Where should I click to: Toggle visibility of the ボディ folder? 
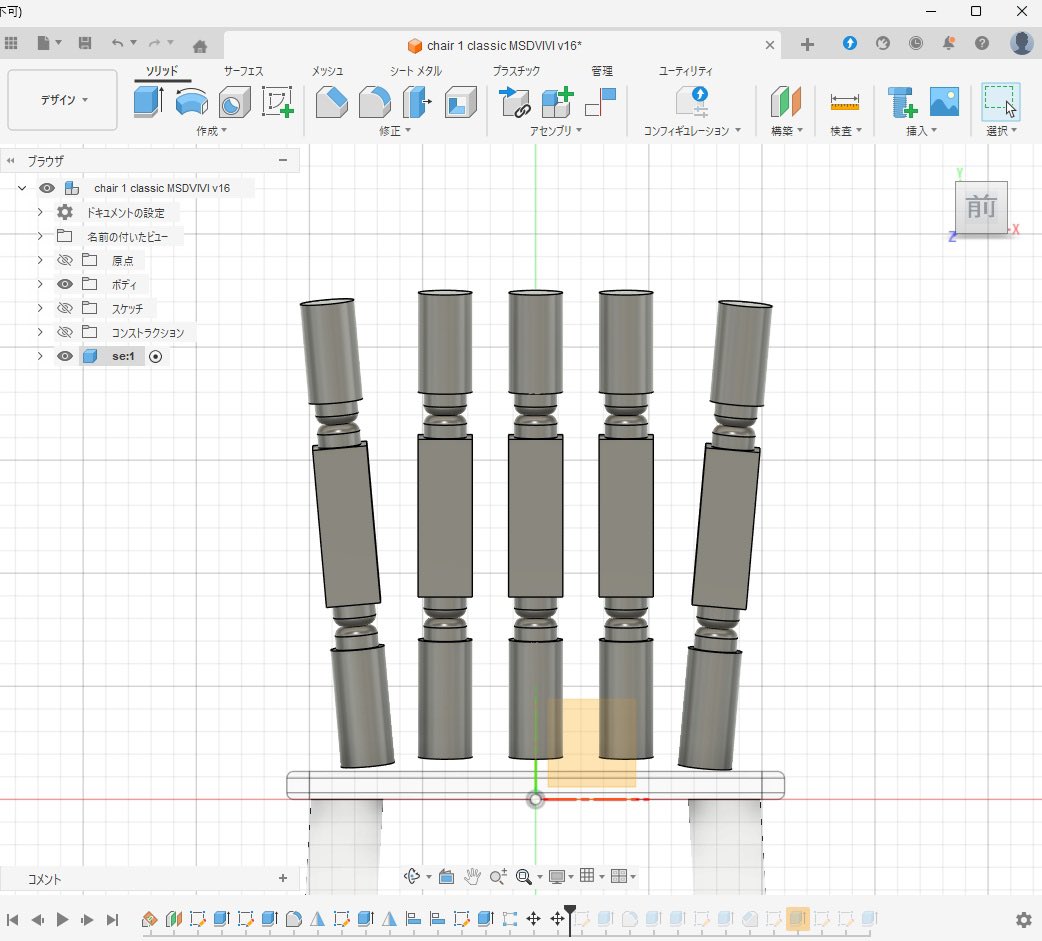[64, 283]
